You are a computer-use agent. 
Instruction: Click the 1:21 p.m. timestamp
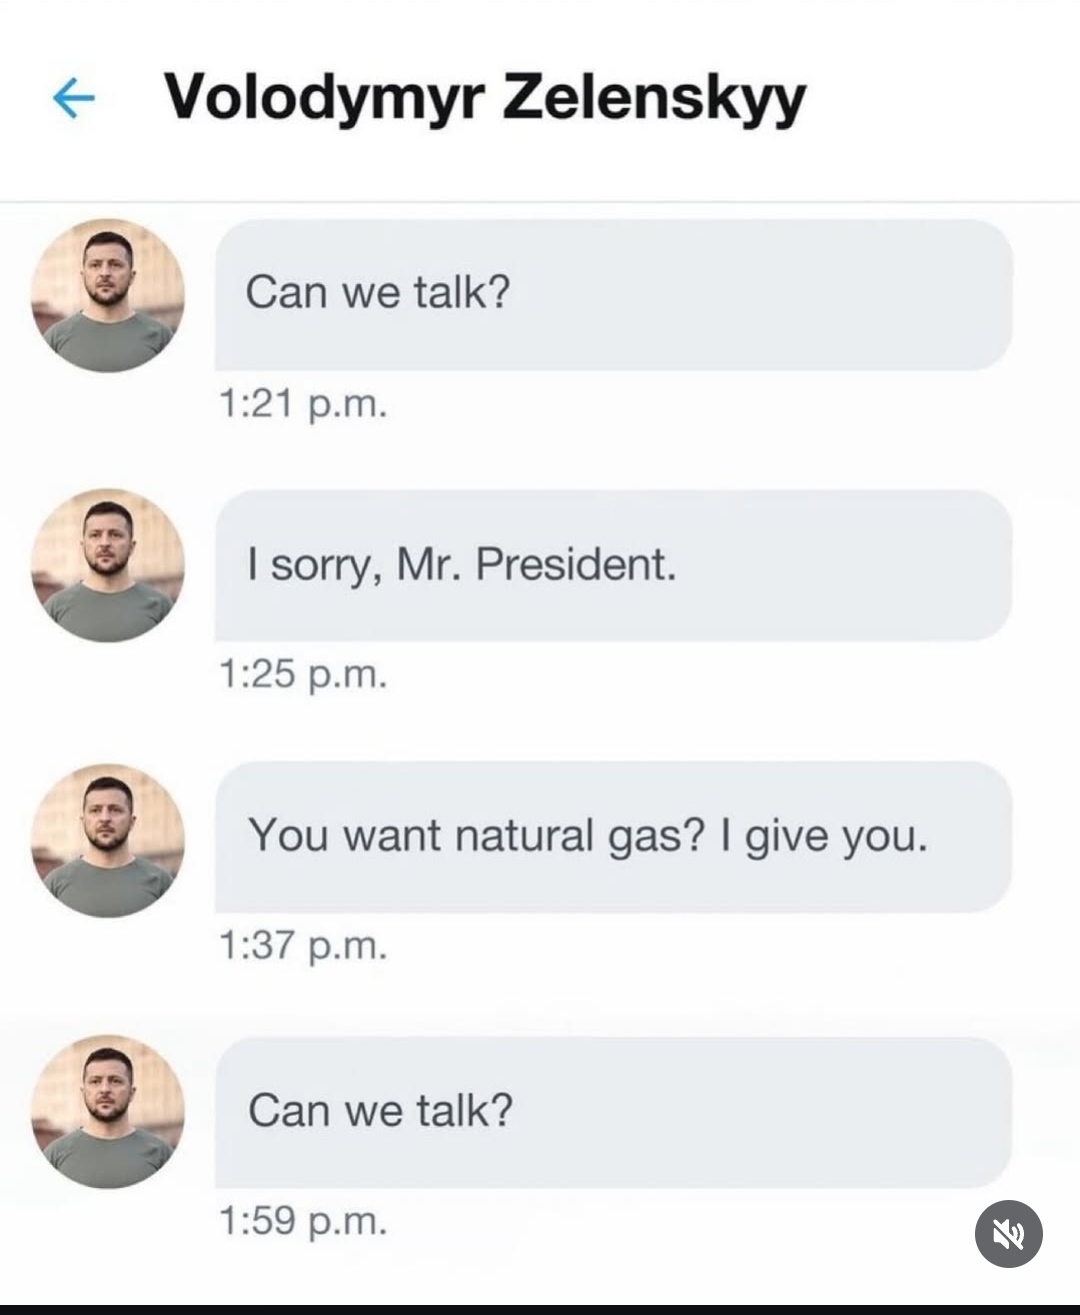(303, 405)
